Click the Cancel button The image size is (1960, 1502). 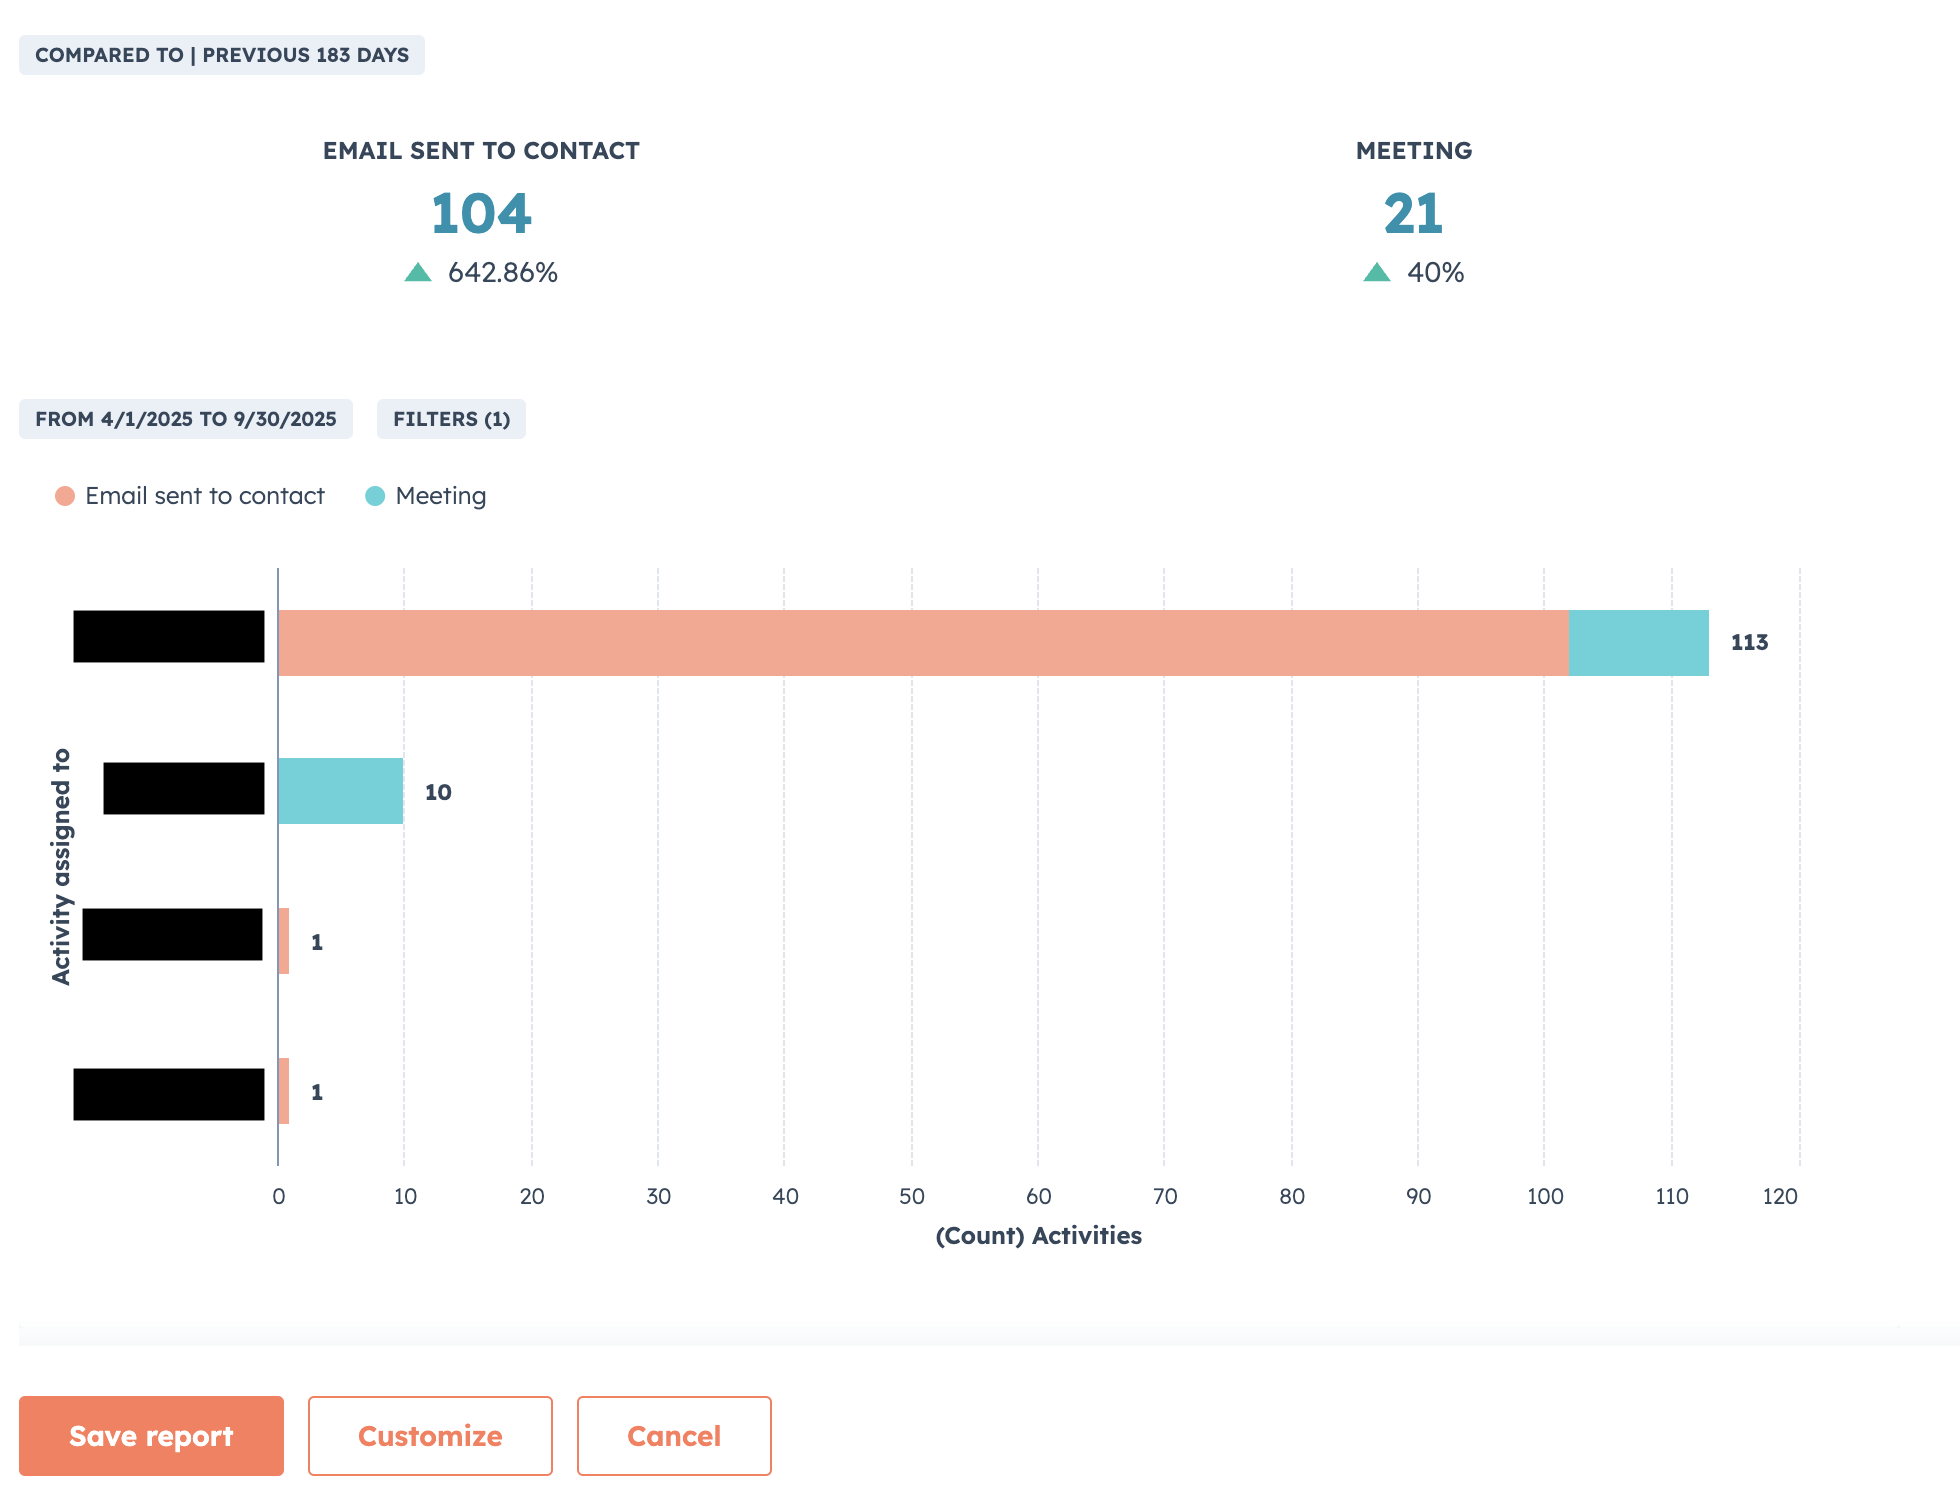(674, 1435)
